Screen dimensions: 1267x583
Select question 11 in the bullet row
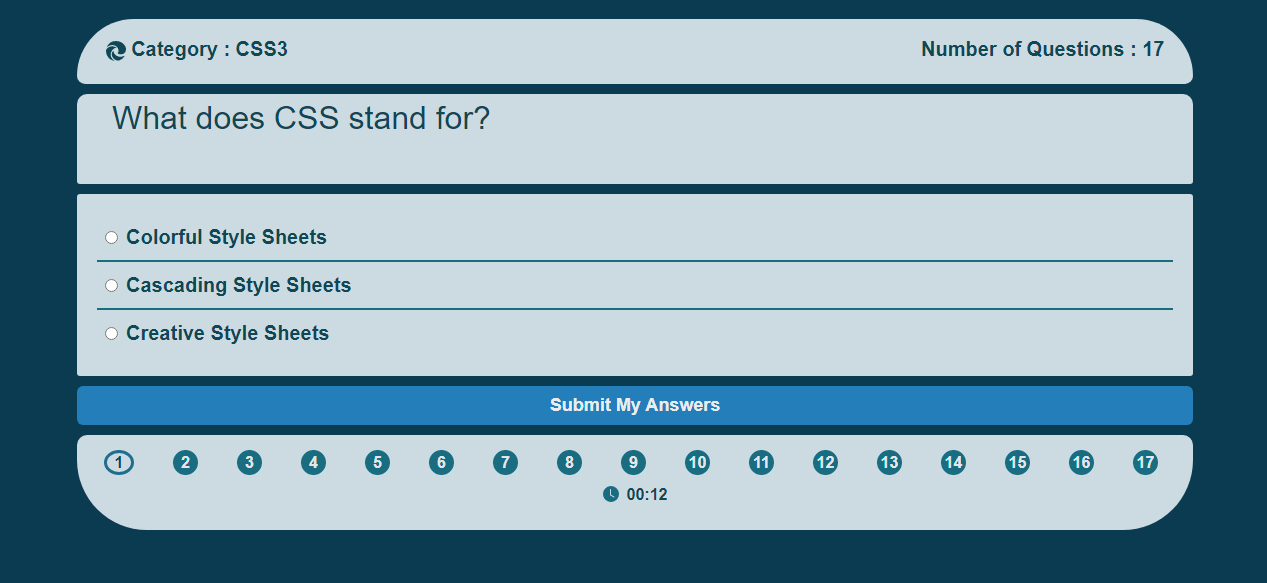coord(761,463)
